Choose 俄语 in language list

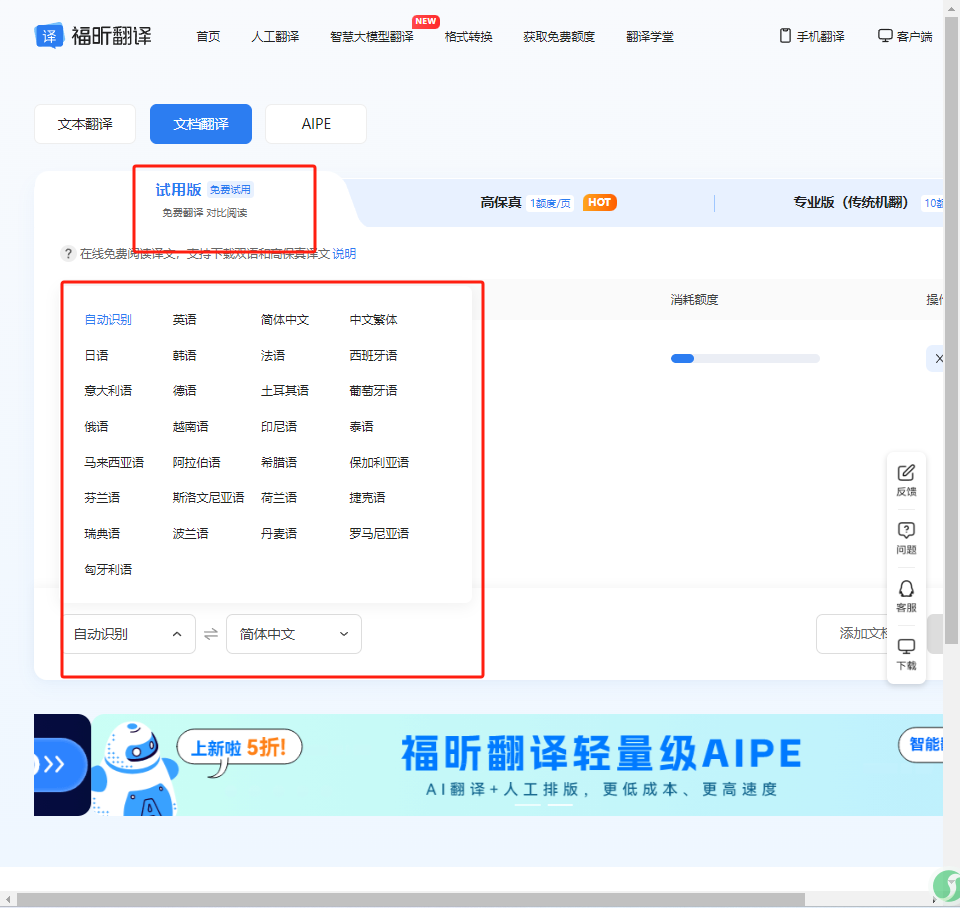[96, 426]
